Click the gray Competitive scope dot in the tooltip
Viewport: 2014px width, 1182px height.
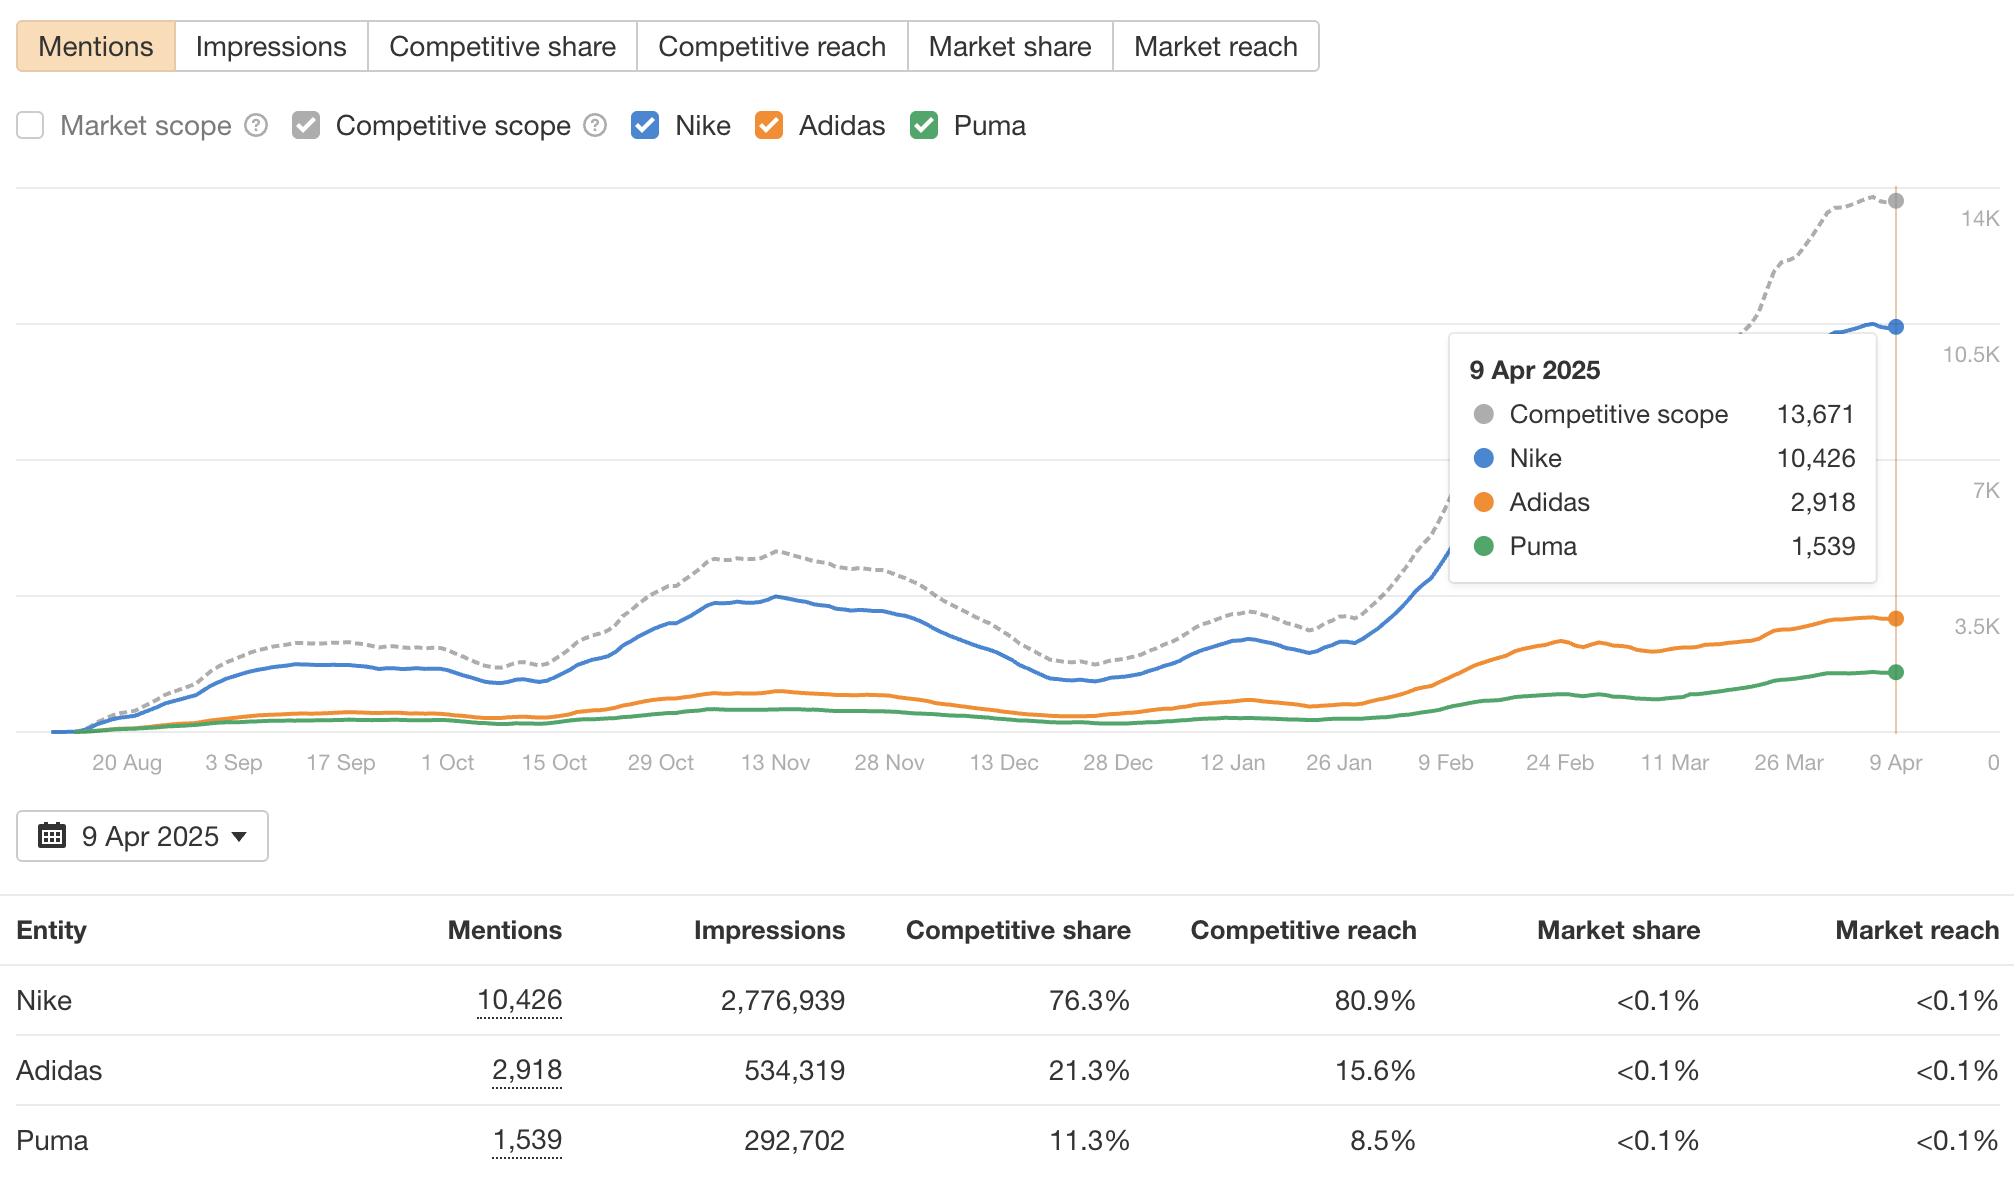pos(1483,414)
